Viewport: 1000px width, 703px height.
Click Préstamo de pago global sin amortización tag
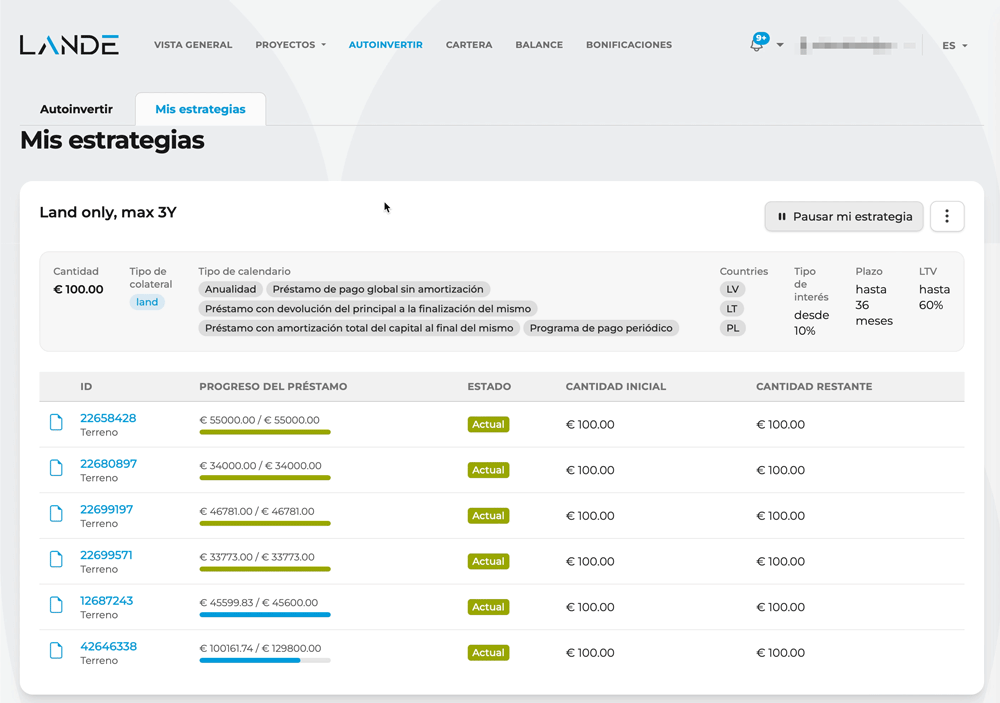(378, 289)
